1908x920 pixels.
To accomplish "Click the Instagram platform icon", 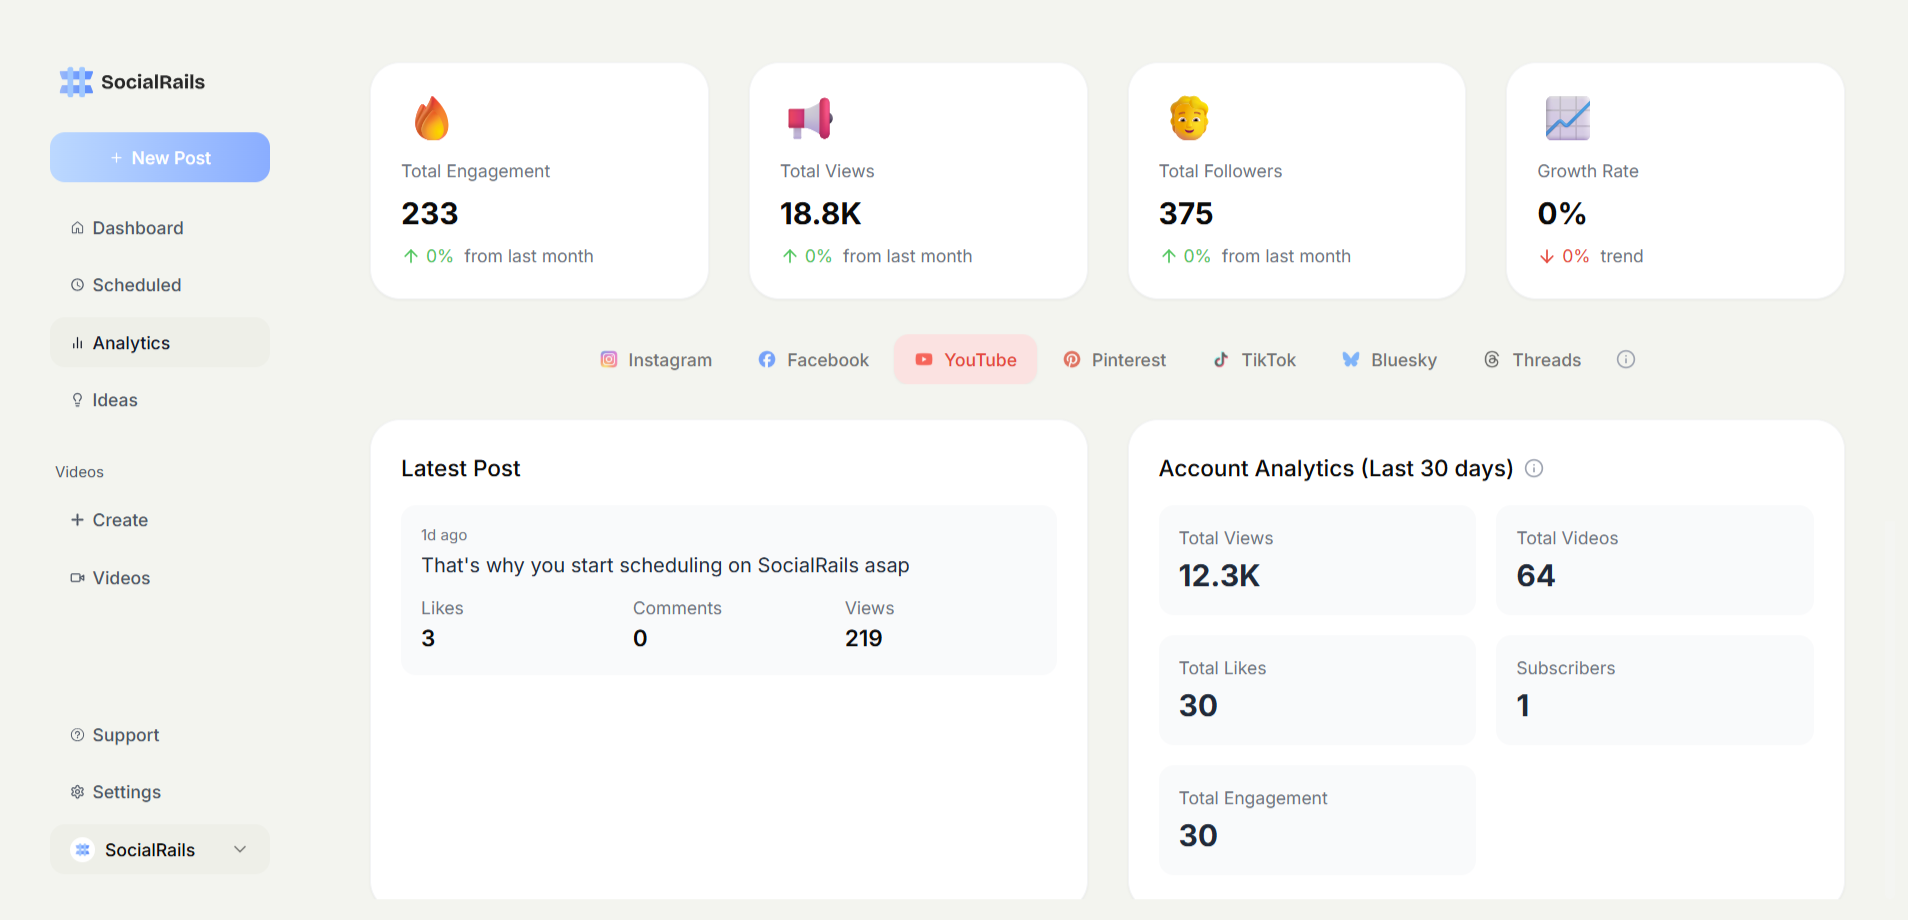I will coord(608,359).
